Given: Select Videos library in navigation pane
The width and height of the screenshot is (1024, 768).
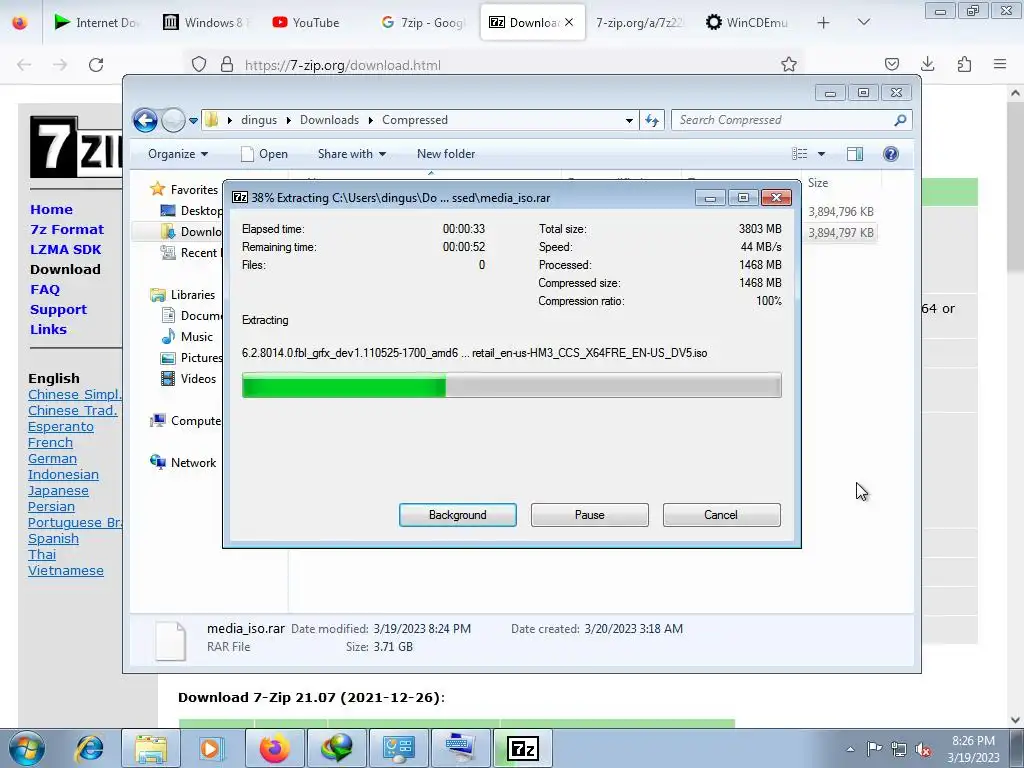Looking at the screenshot, I should point(198,379).
